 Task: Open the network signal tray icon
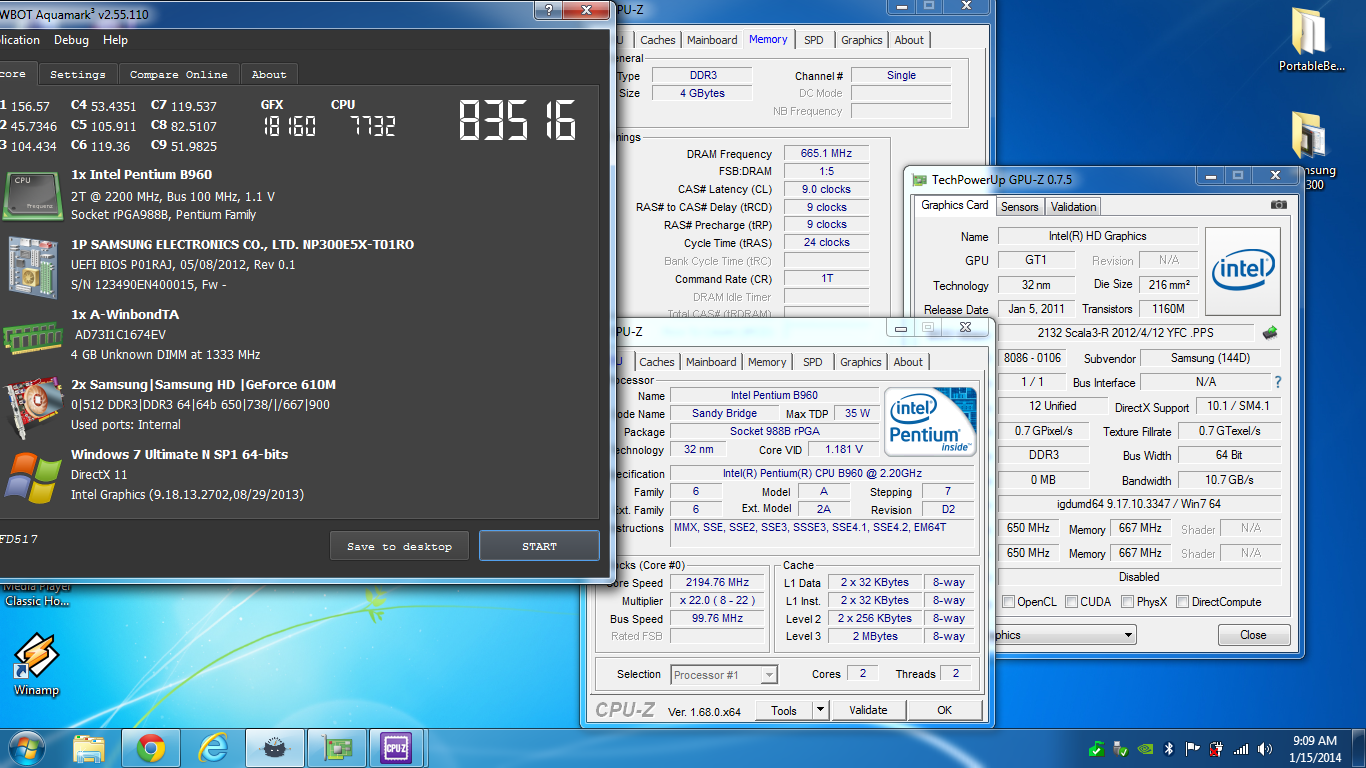click(1241, 749)
